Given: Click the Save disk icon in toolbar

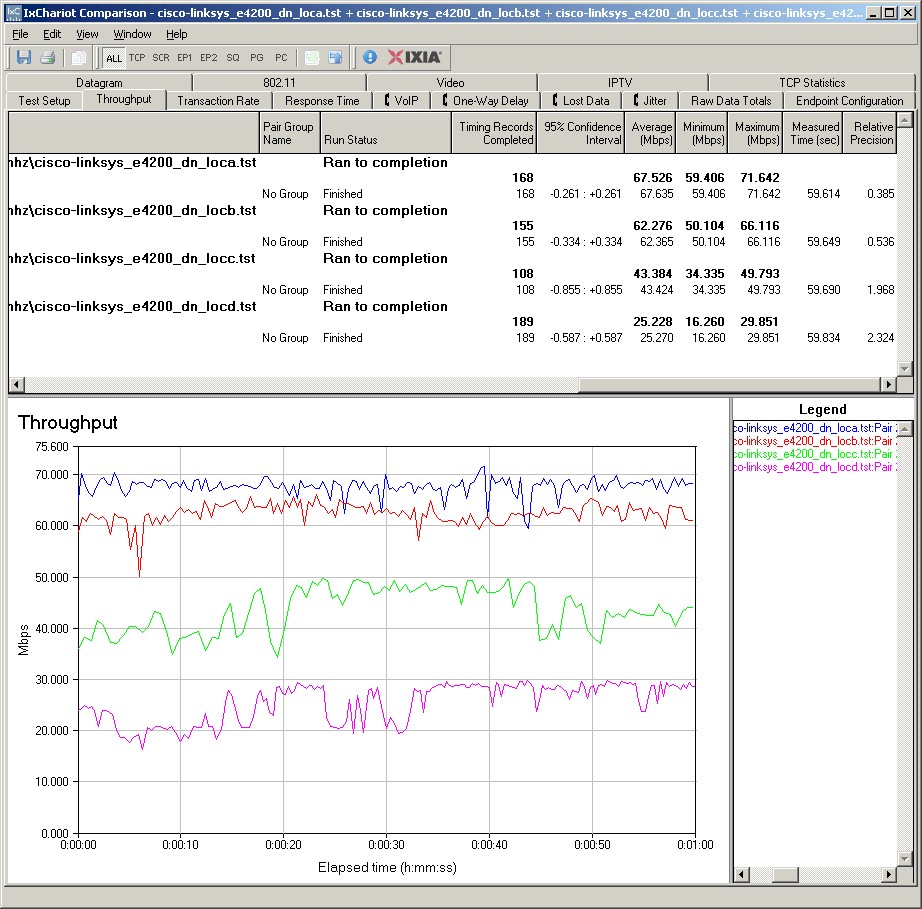Looking at the screenshot, I should point(24,58).
